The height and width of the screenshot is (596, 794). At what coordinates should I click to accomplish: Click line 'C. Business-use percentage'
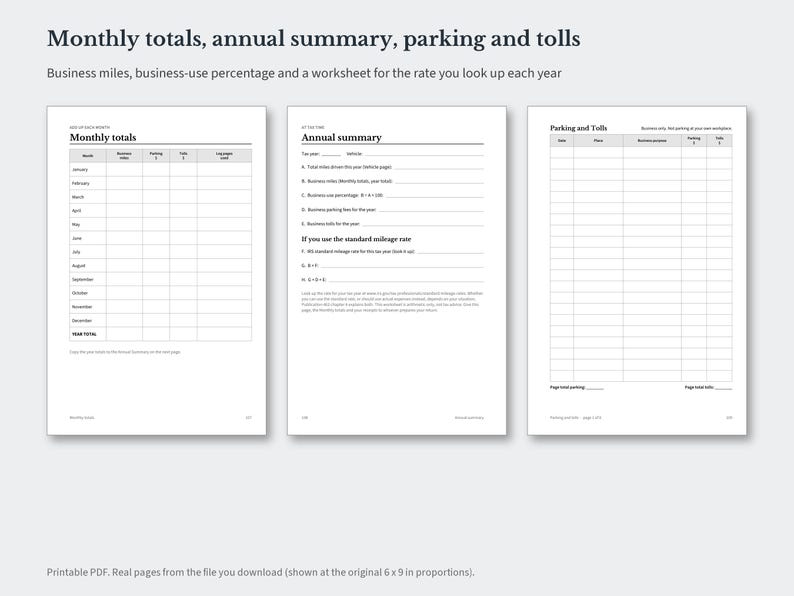coord(392,195)
